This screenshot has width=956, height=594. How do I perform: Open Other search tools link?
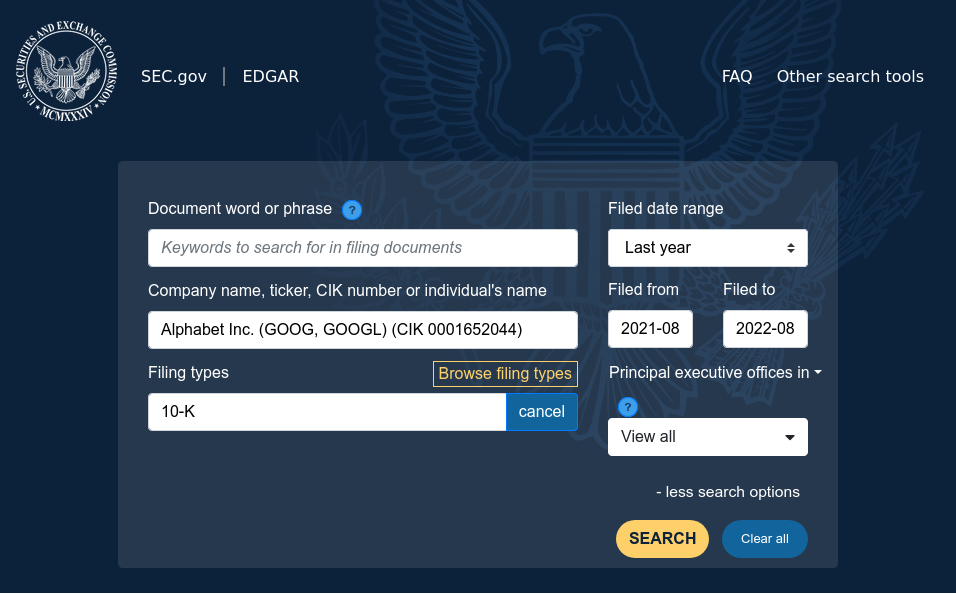pos(850,76)
